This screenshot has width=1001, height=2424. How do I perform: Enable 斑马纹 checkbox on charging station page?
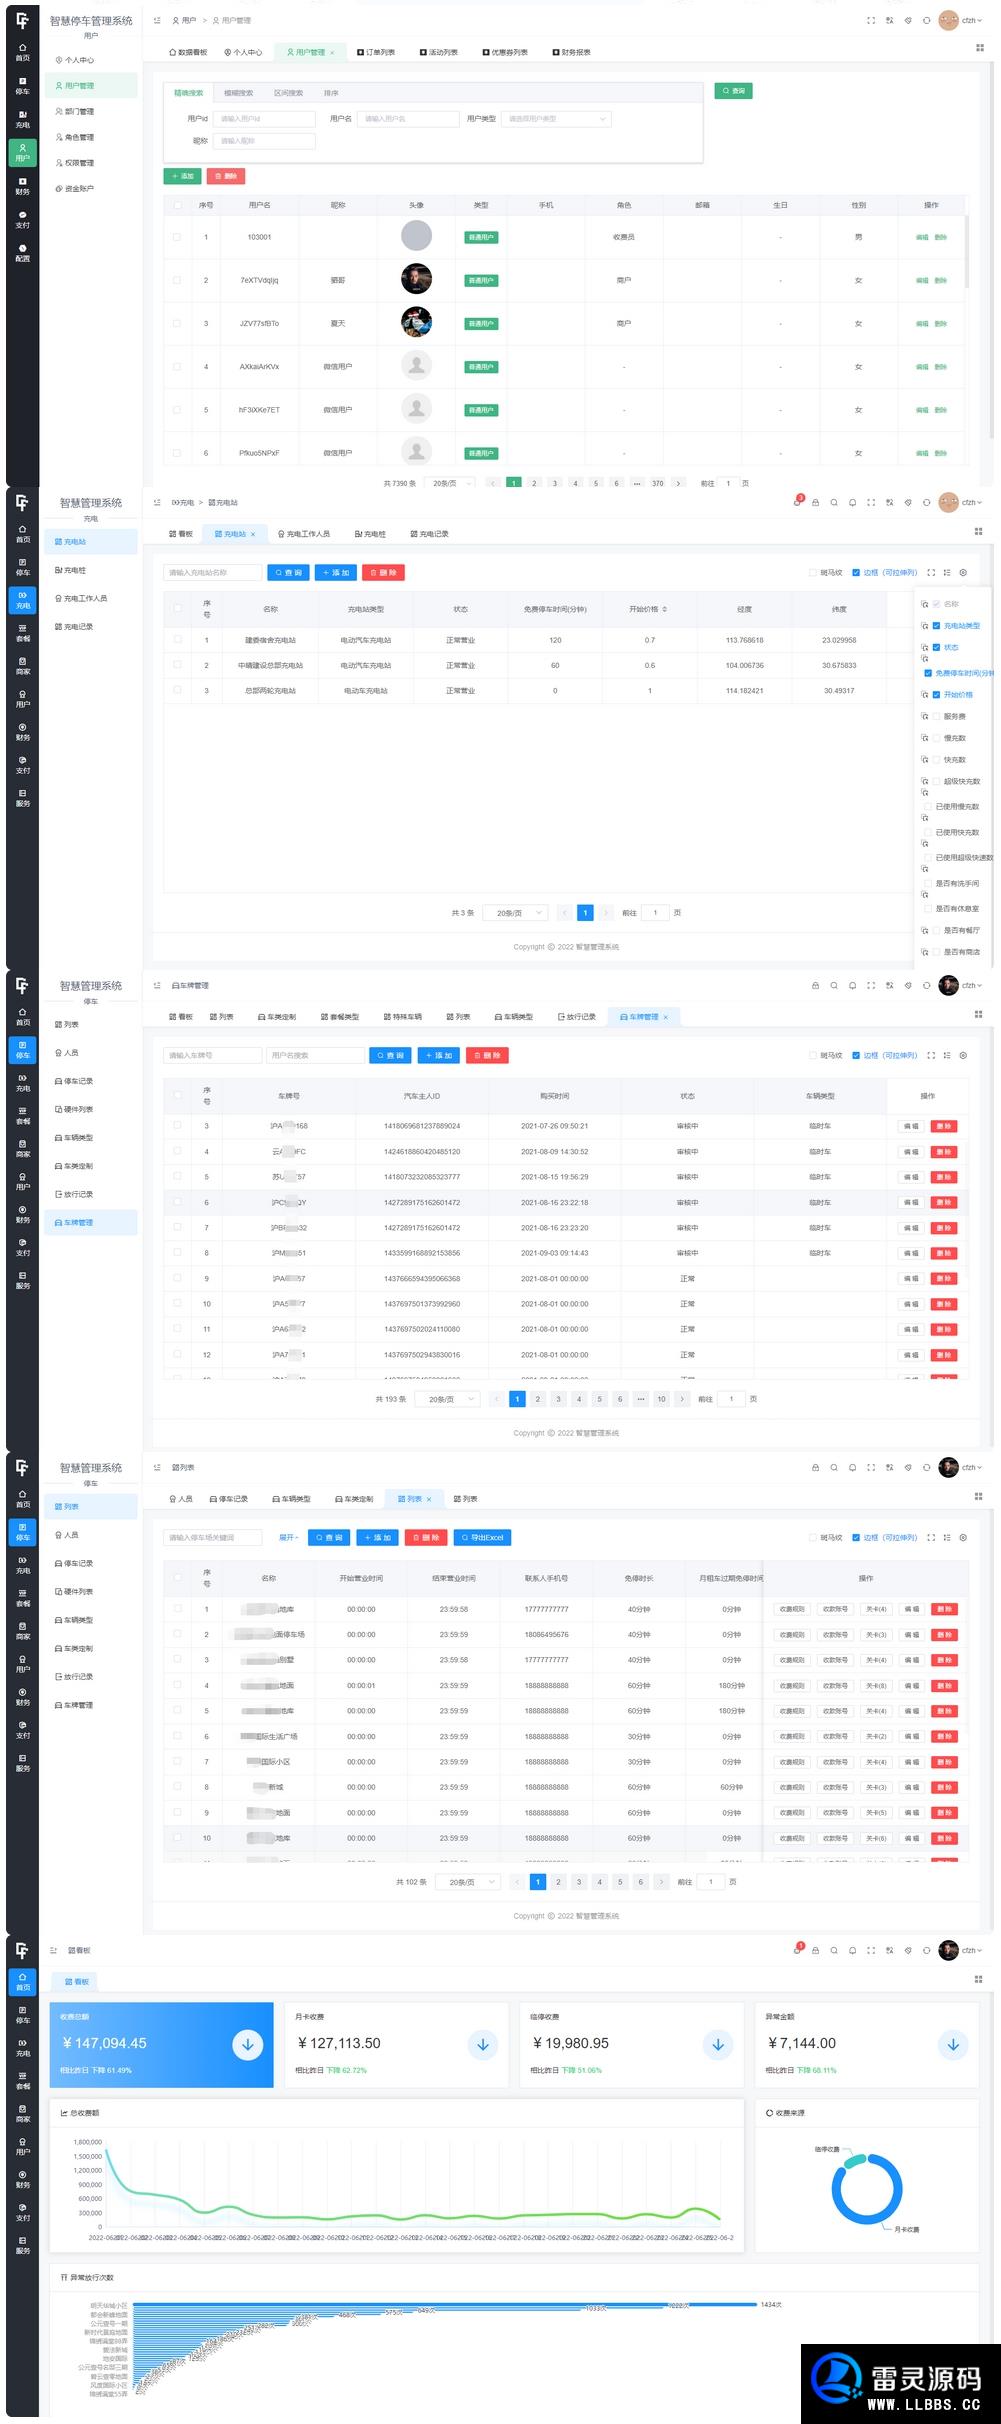pos(812,573)
